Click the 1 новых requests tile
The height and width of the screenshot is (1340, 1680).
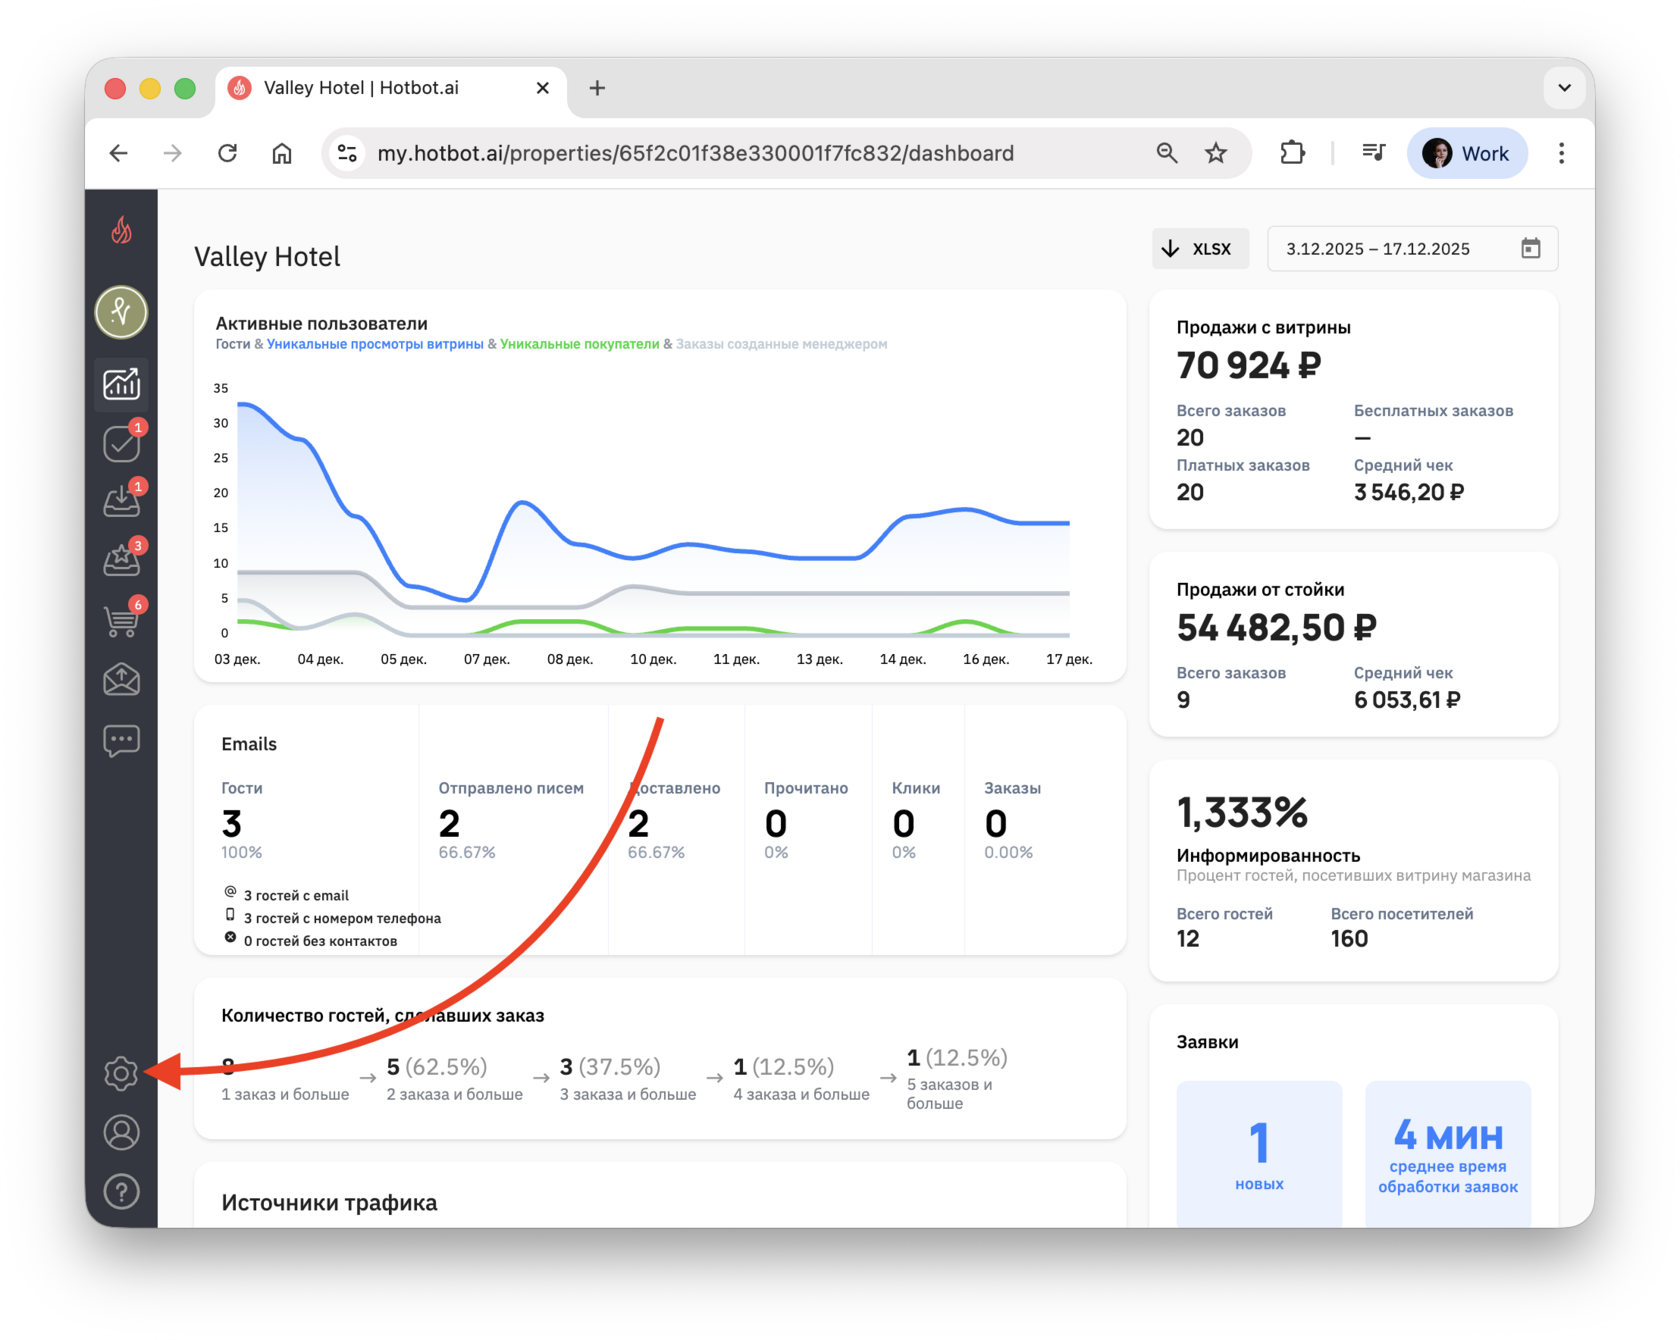point(1259,1154)
